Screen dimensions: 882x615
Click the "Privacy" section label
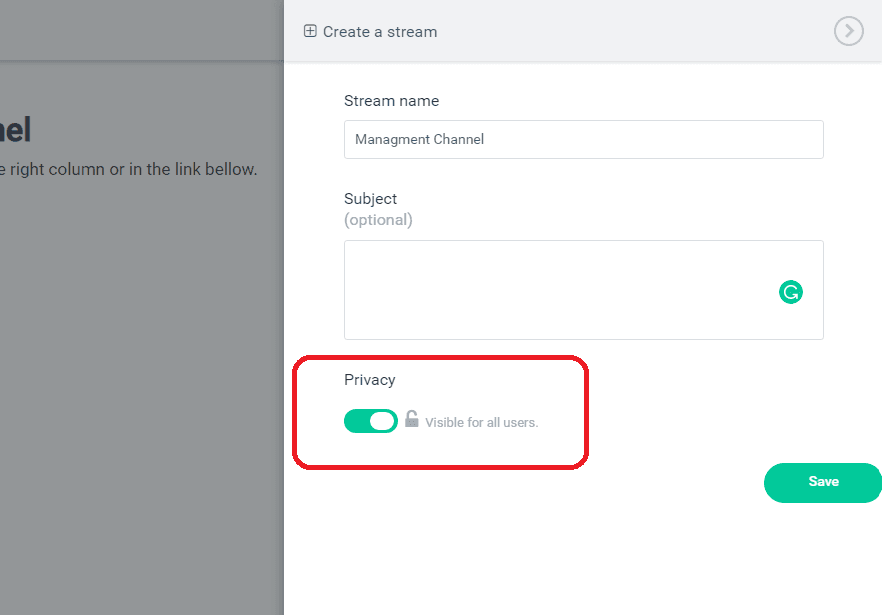pos(369,380)
